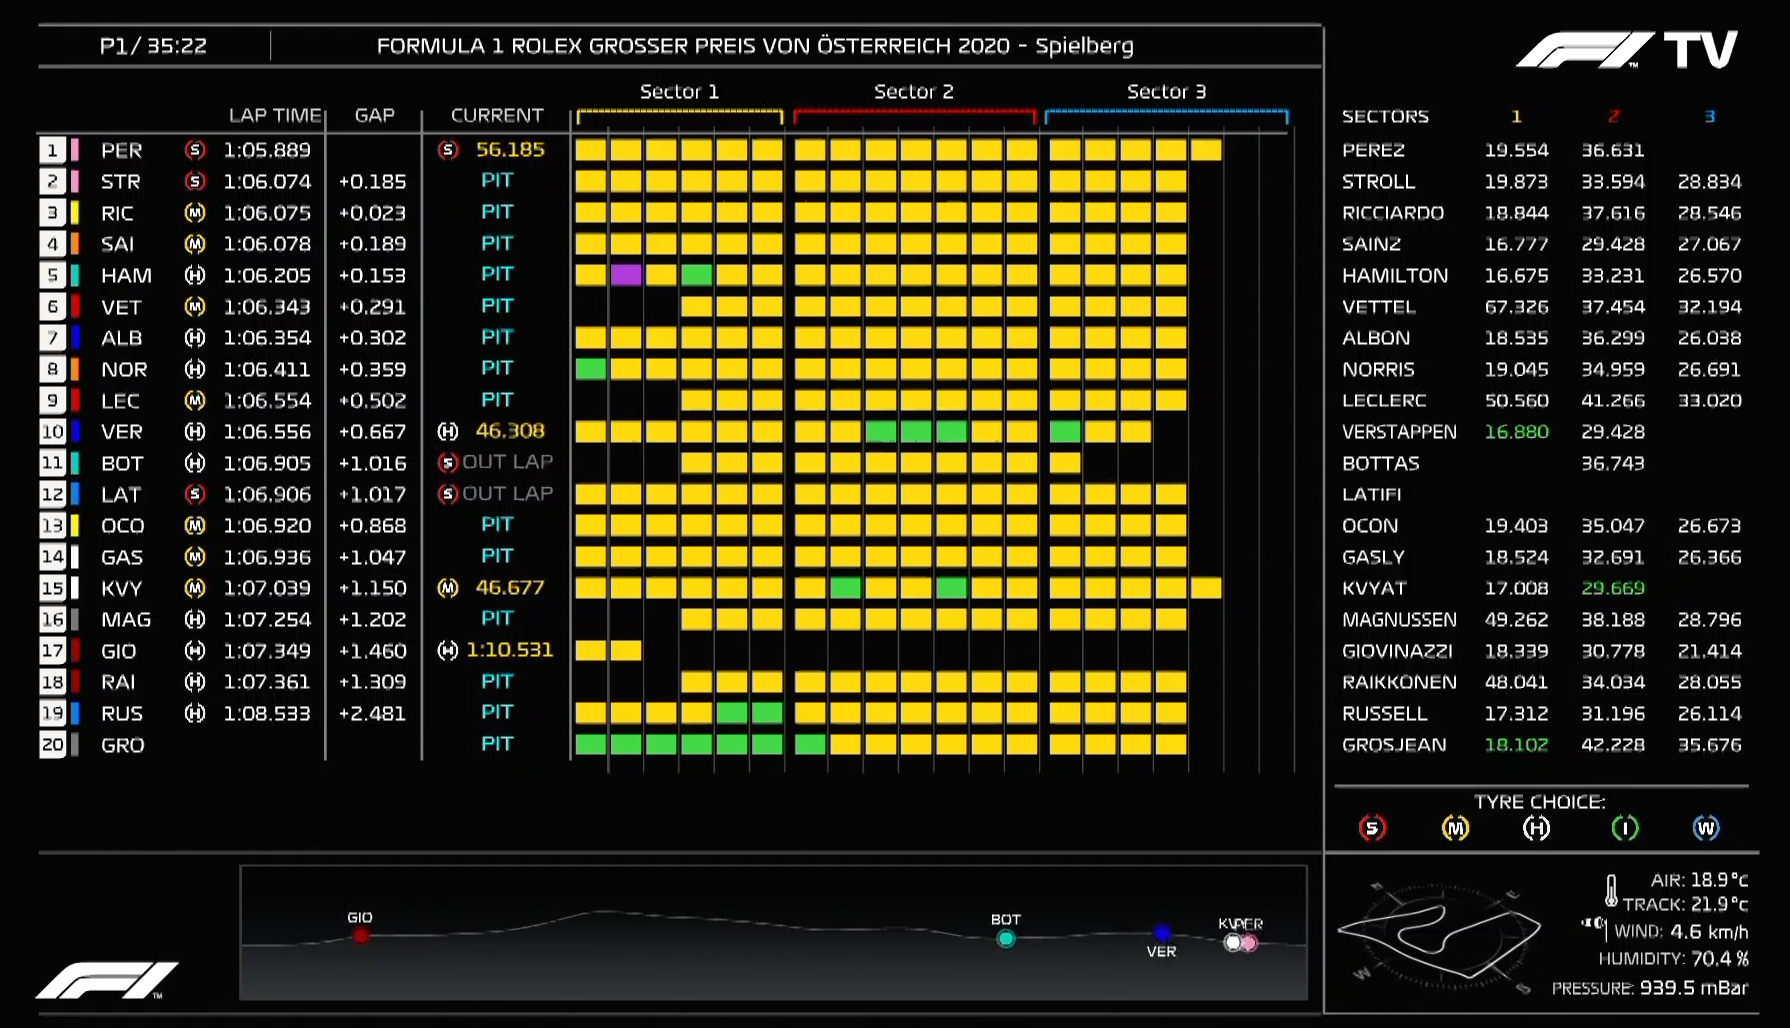Click VETTEL's sector 1 time 67.326

point(1516,307)
